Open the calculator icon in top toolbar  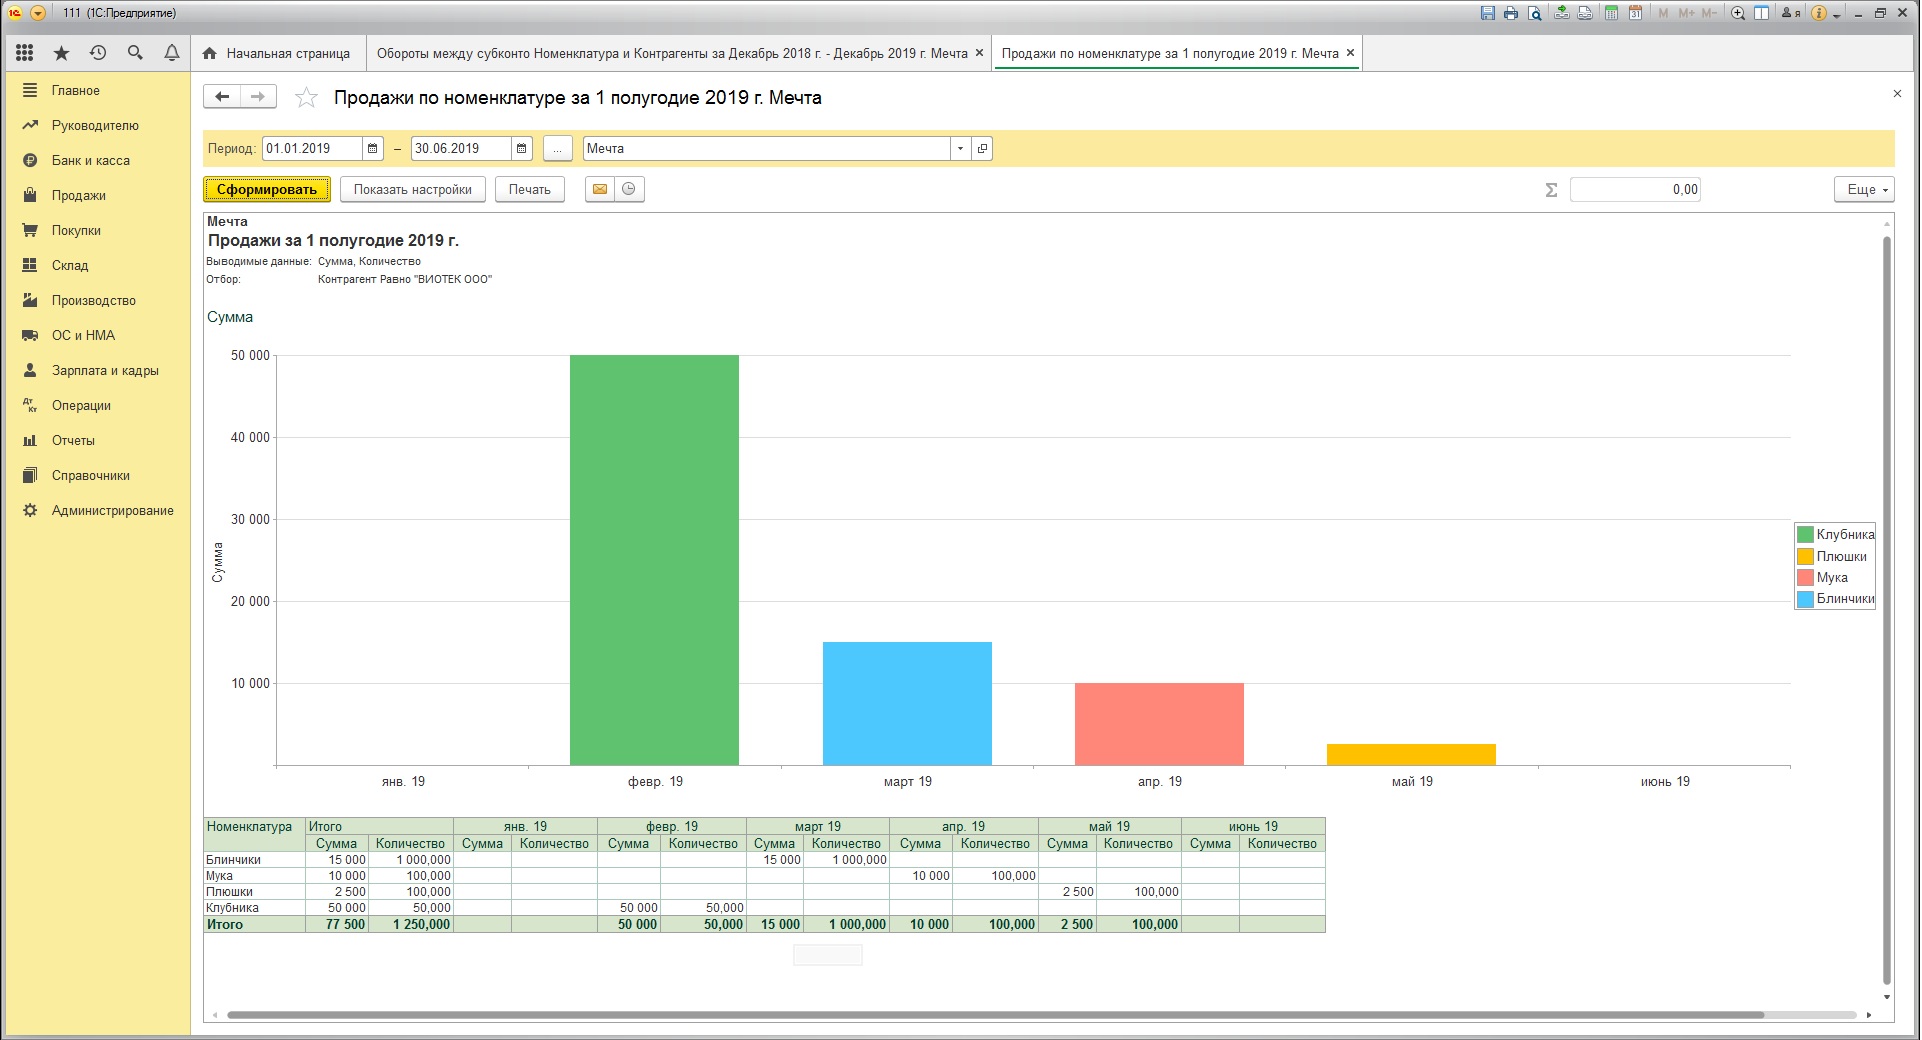tap(1611, 13)
